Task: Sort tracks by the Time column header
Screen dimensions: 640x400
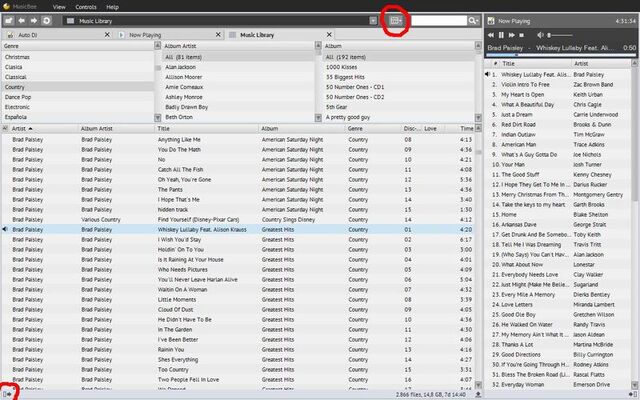Action: [460, 129]
